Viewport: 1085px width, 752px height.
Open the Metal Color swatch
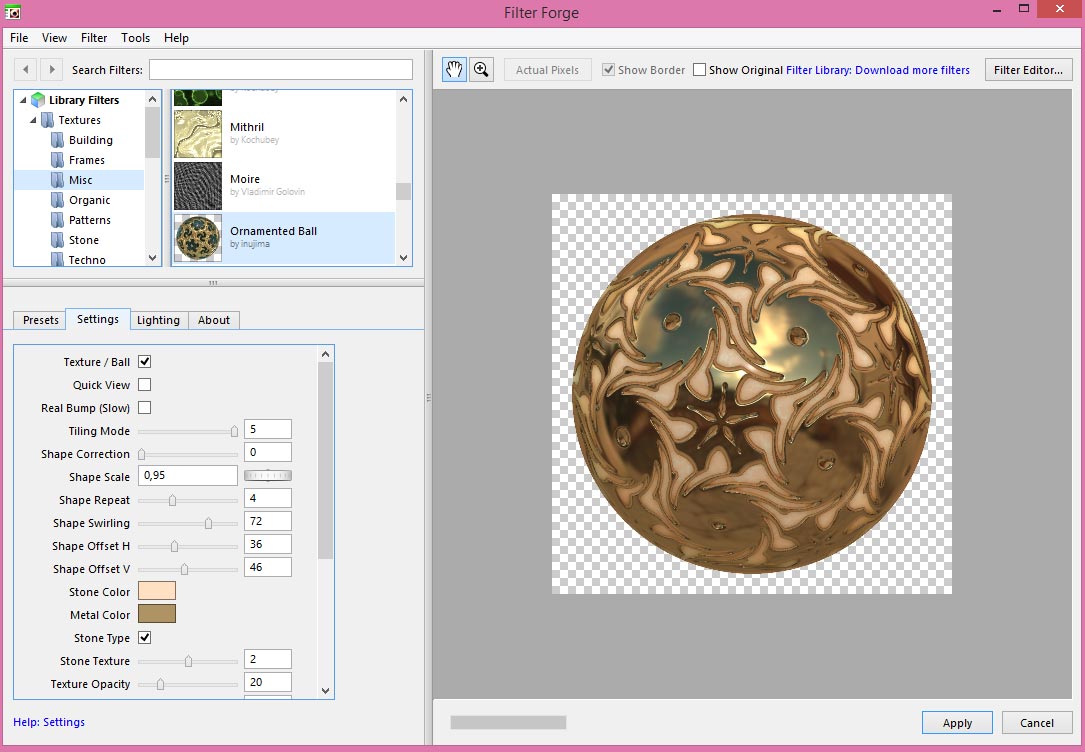(157, 614)
